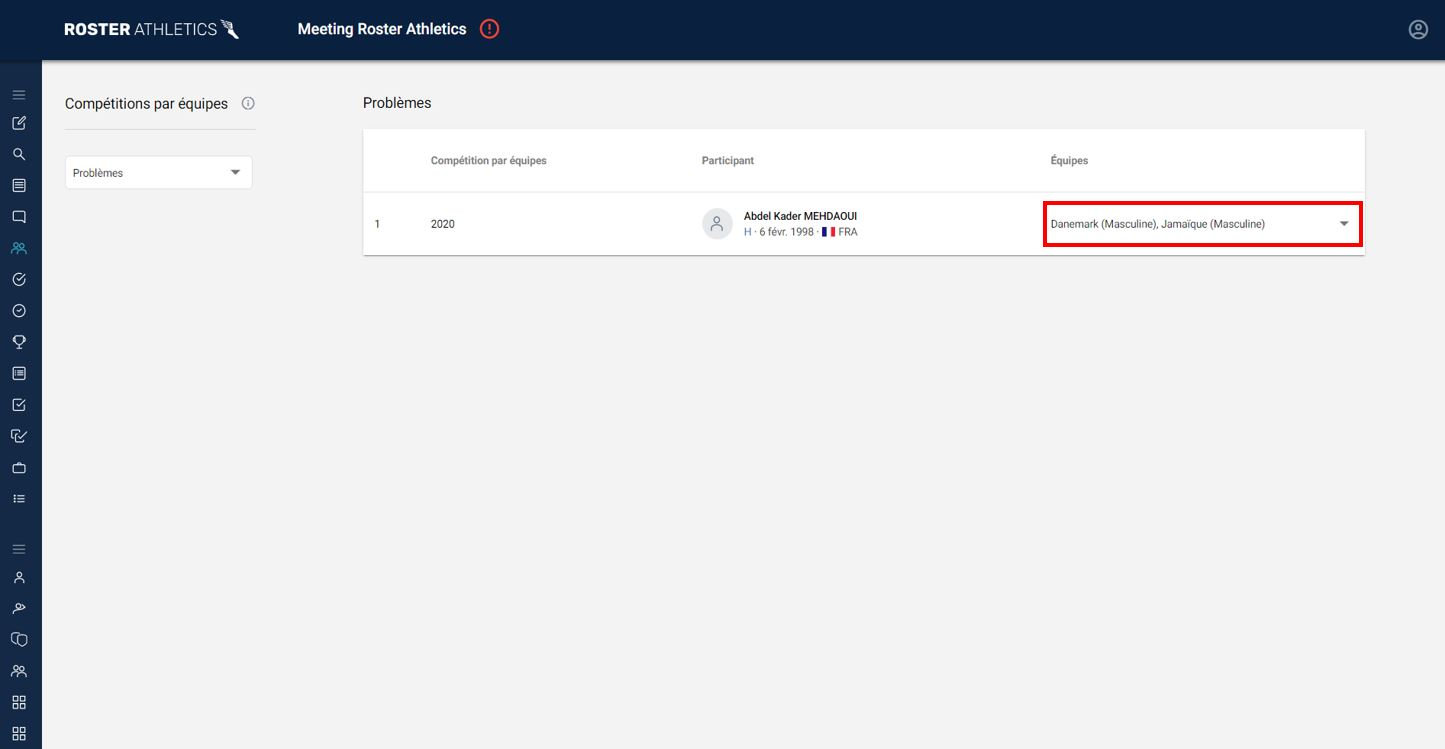Click the double checkbox icon in the sidebar

(19, 436)
